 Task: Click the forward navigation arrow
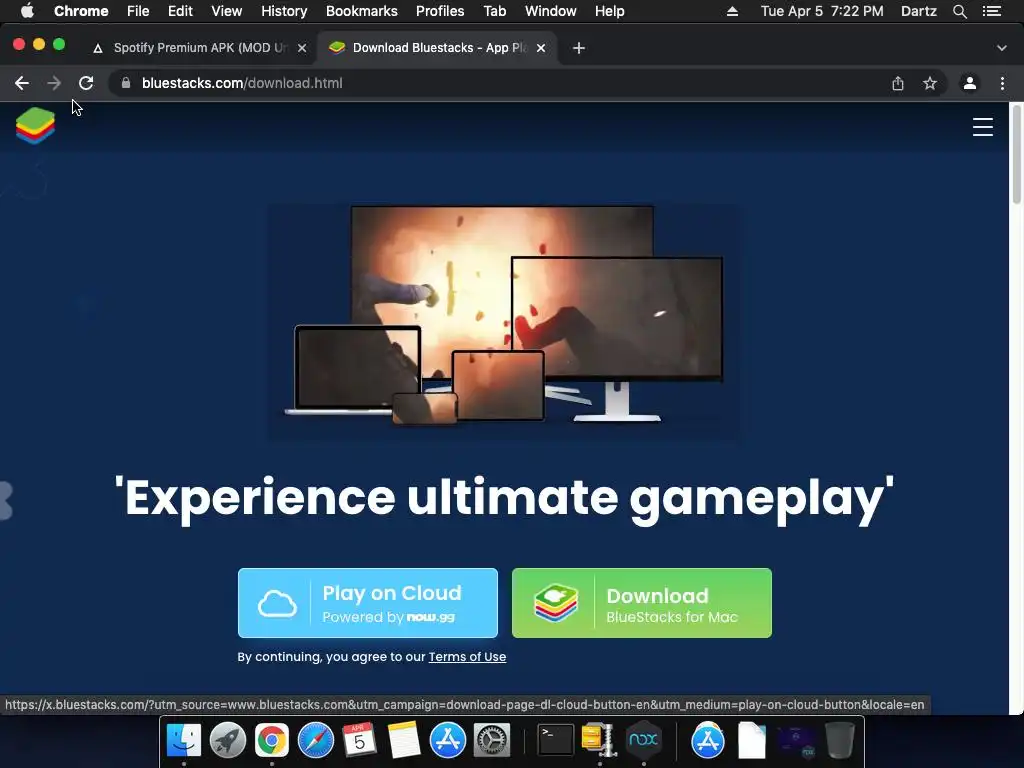(x=54, y=83)
